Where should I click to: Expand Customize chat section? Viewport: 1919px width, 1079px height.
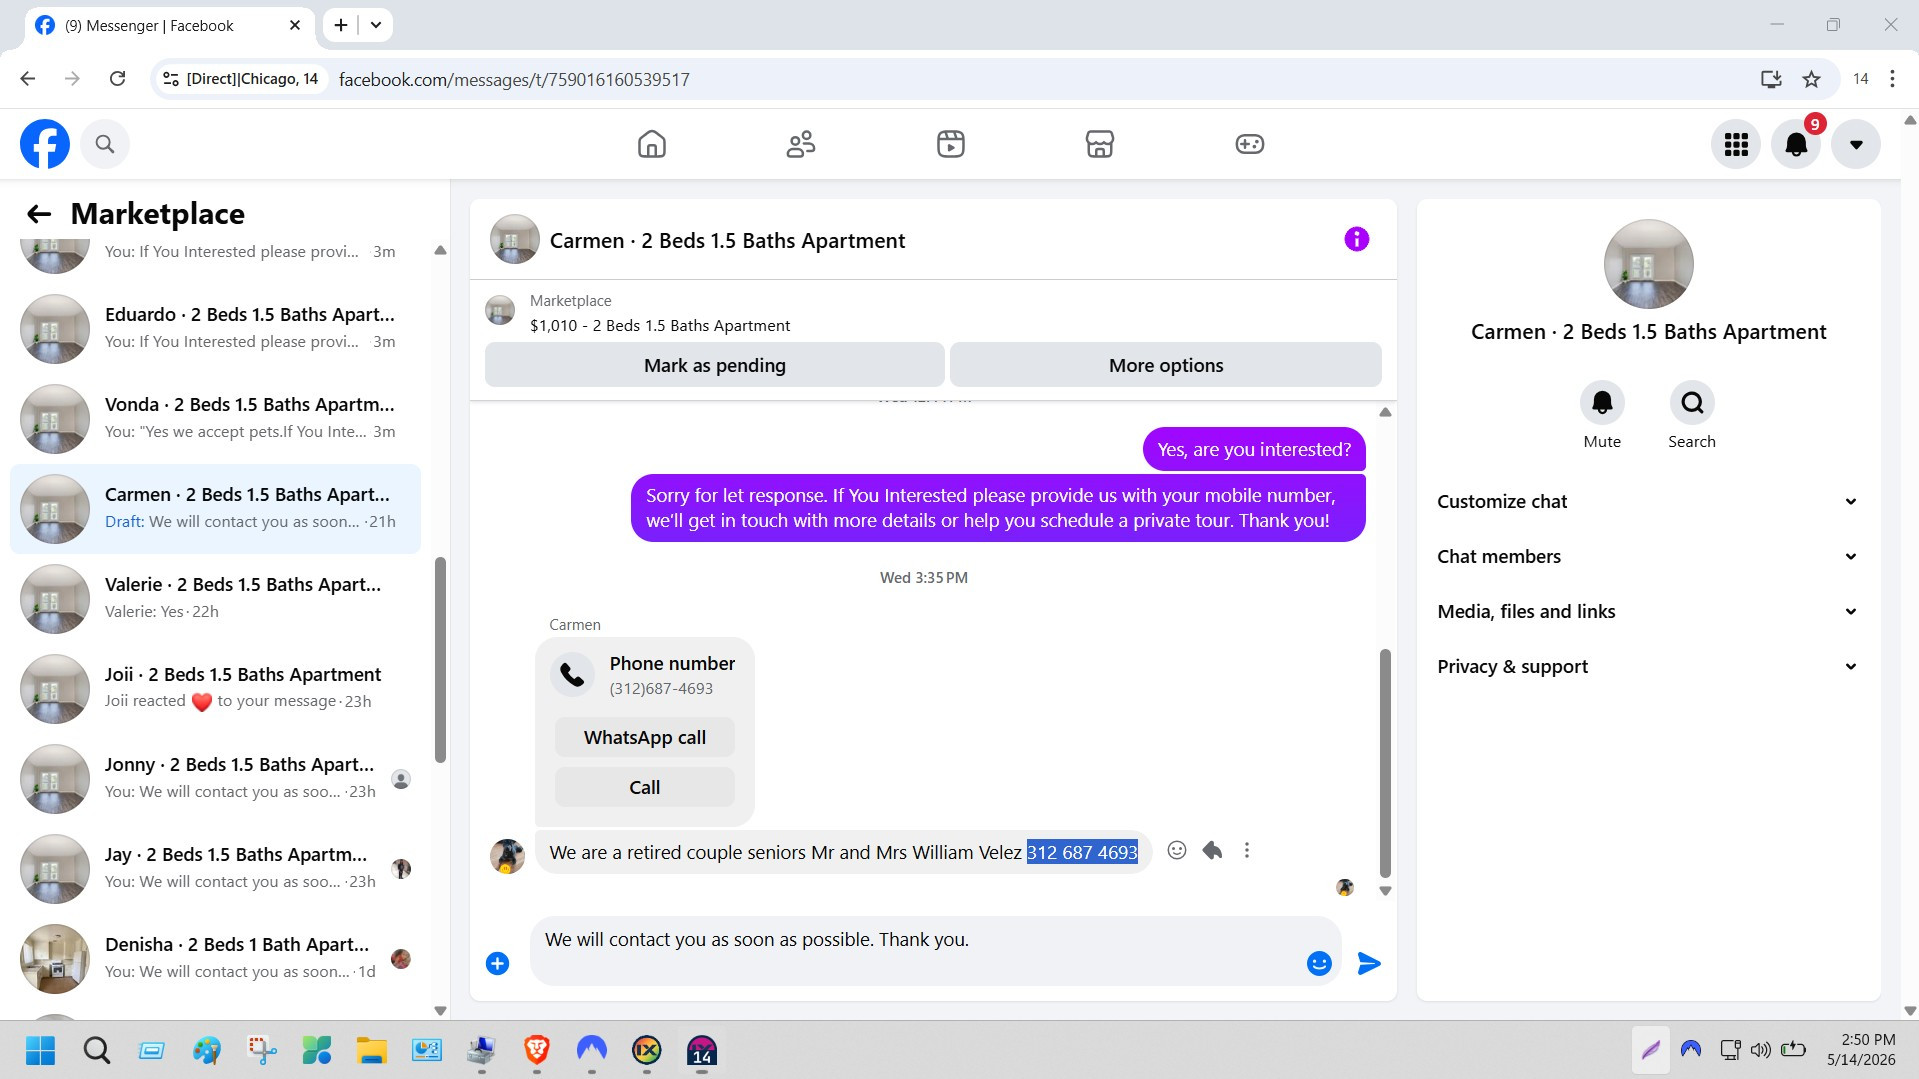pos(1648,501)
